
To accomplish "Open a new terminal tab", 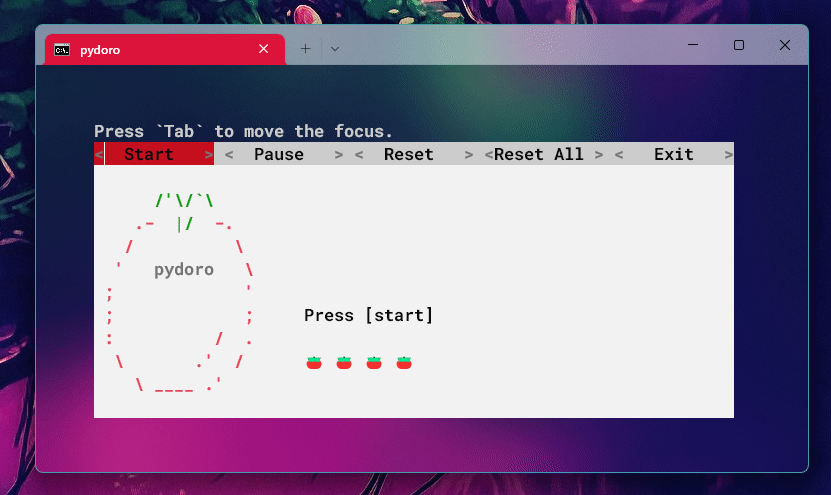I will point(305,49).
